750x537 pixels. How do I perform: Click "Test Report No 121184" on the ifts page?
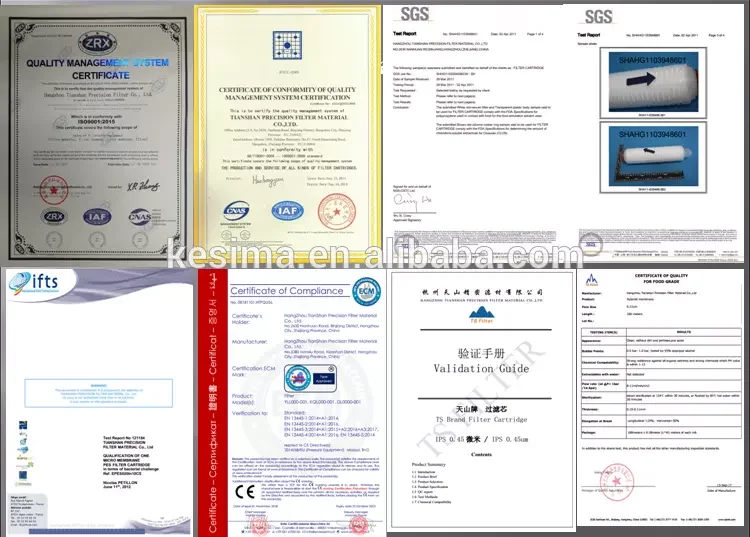123,438
